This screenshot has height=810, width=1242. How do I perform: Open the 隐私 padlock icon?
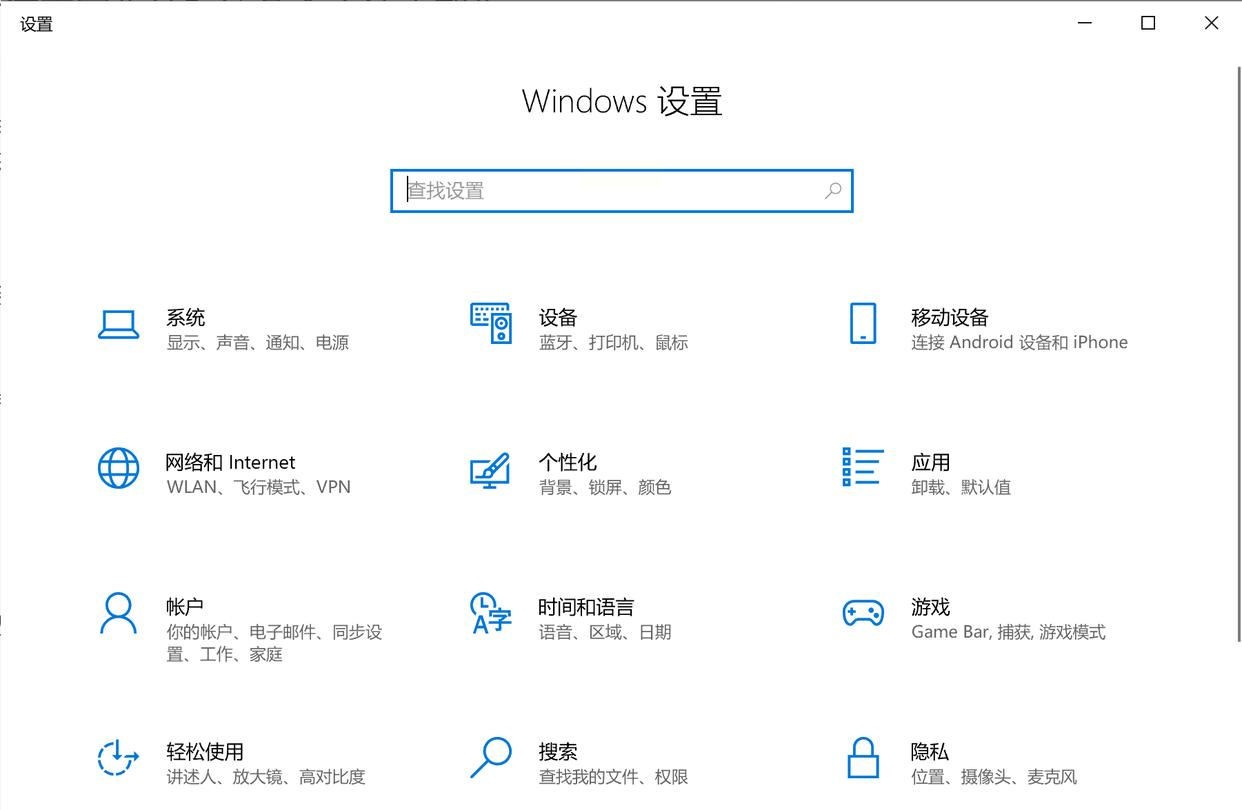pyautogui.click(x=862, y=758)
